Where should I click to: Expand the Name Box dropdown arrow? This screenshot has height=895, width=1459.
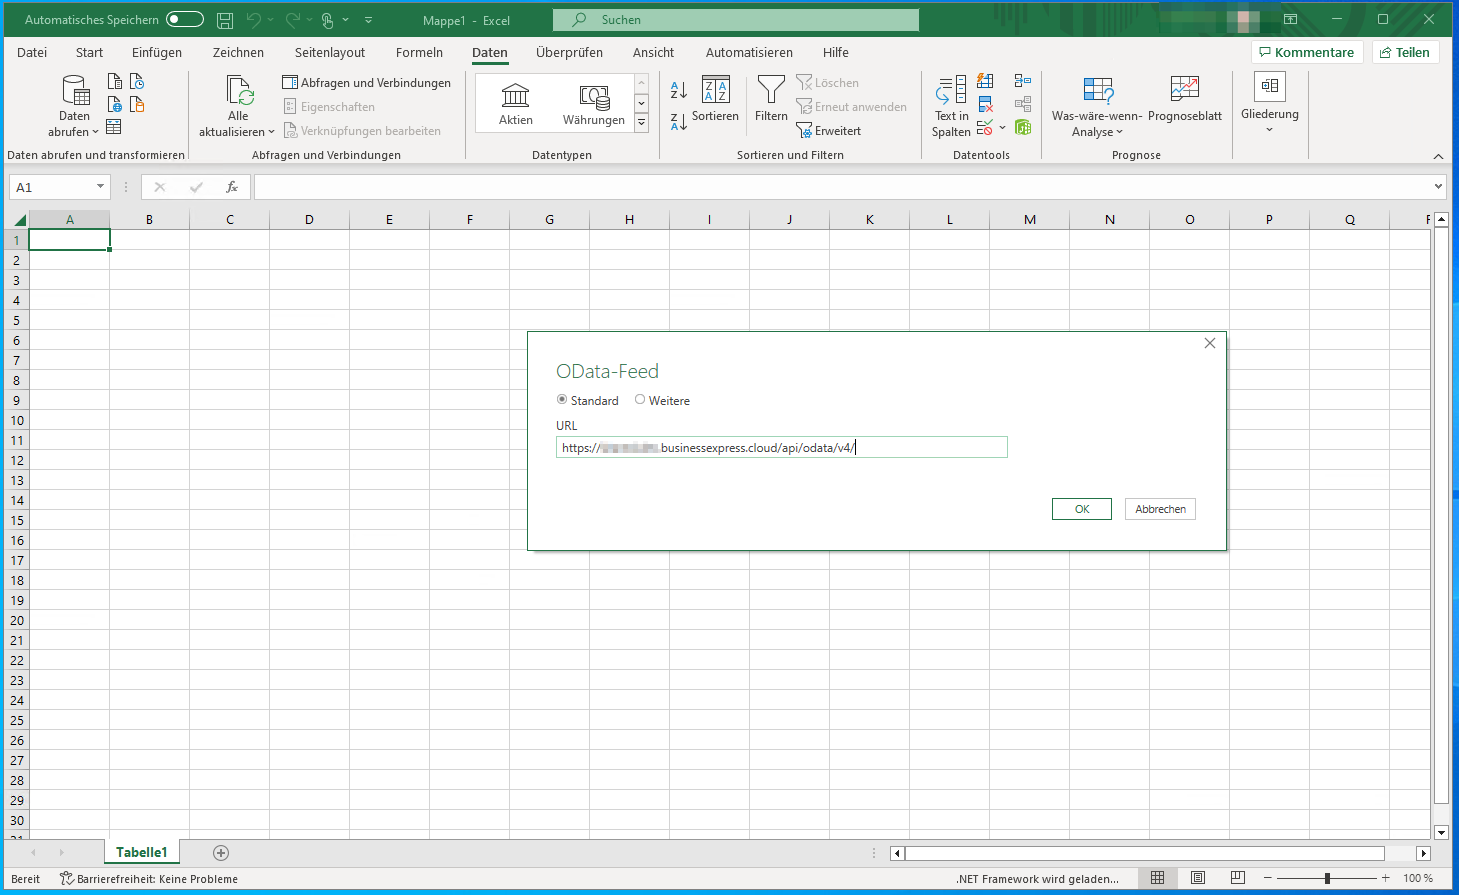point(100,187)
